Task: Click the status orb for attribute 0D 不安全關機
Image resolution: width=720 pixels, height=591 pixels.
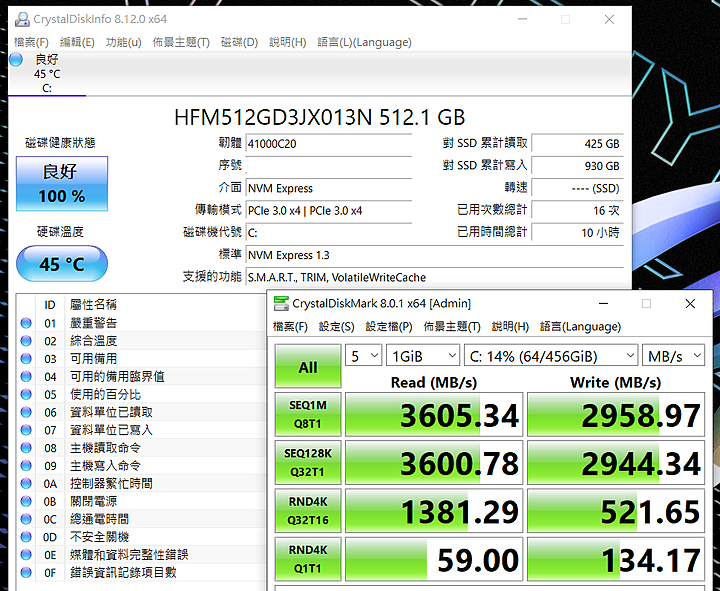Action: coord(26,537)
